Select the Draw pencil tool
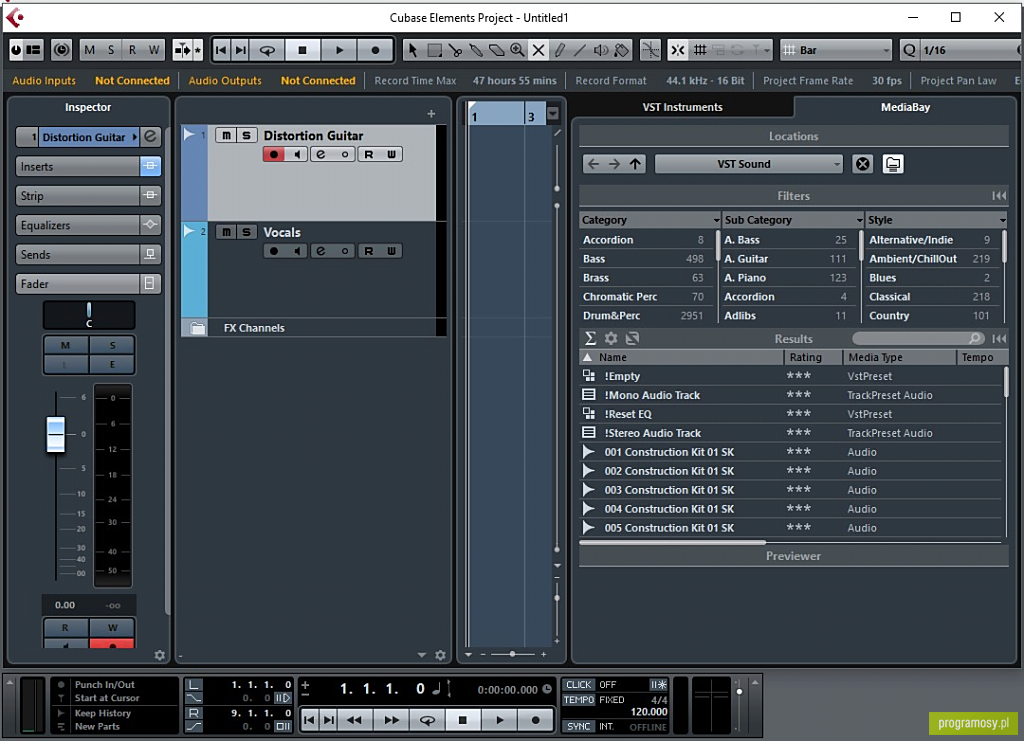The image size is (1024, 741). [x=559, y=50]
